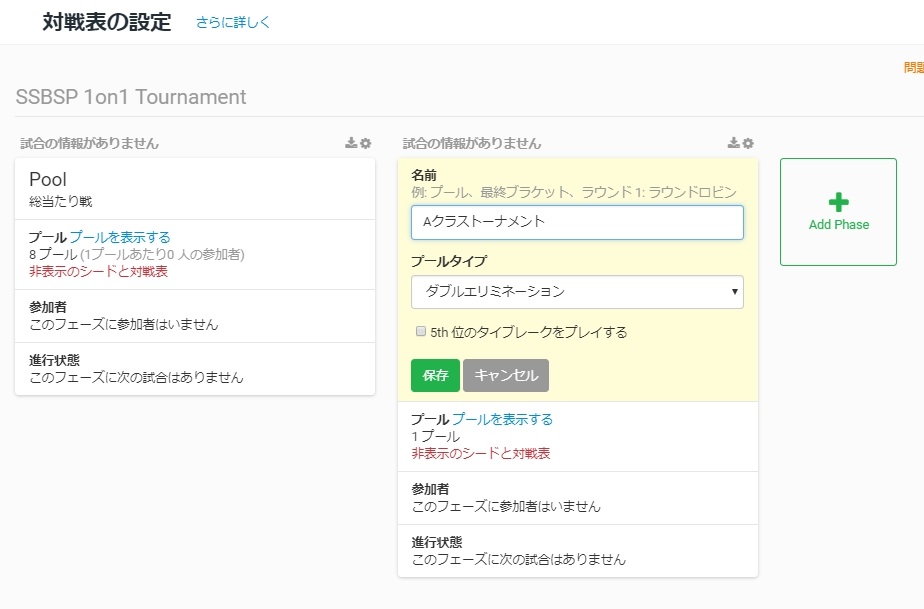Click the 総当たり戦 subtitle text
924x609 pixels.
(61, 202)
